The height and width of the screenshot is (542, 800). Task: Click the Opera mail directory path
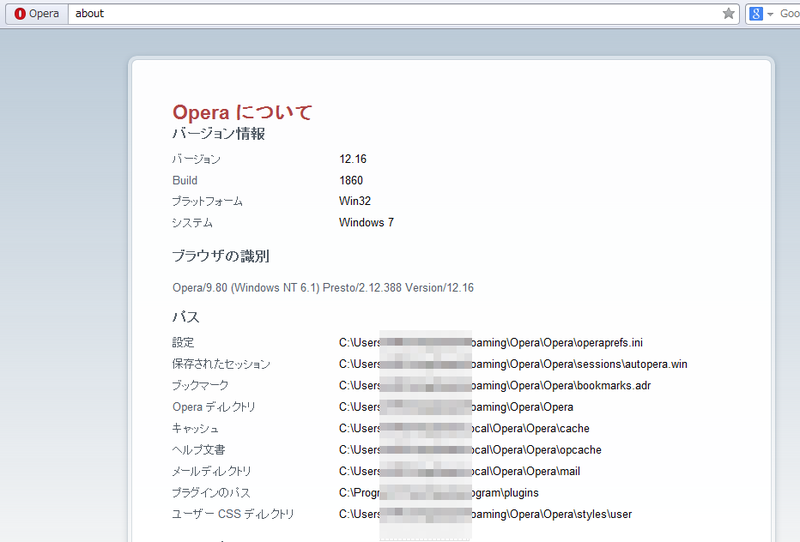(x=460, y=471)
